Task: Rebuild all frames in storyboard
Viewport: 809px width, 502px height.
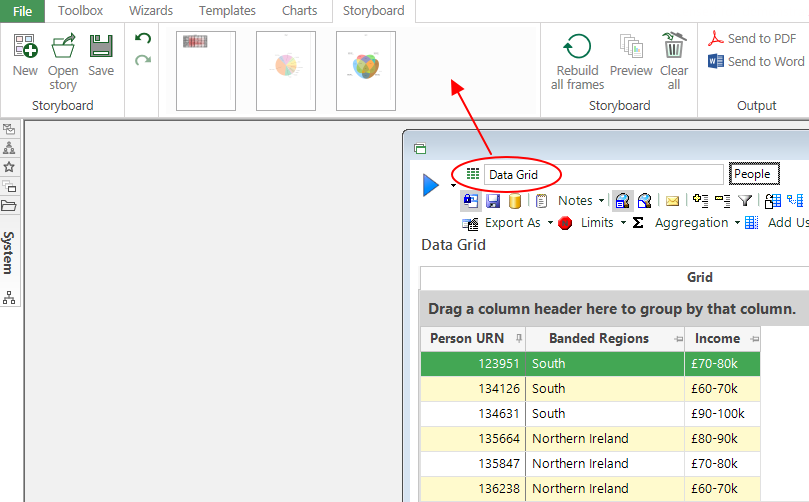Action: tap(577, 62)
